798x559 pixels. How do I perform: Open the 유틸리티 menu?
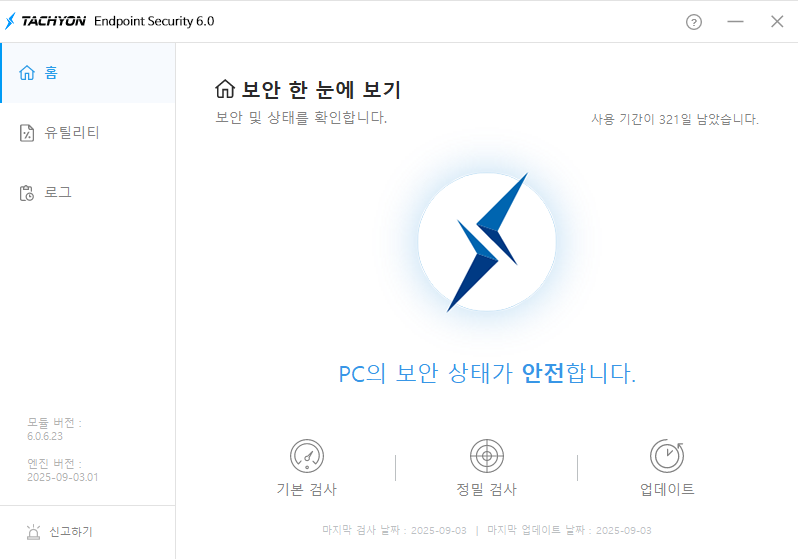coord(88,133)
